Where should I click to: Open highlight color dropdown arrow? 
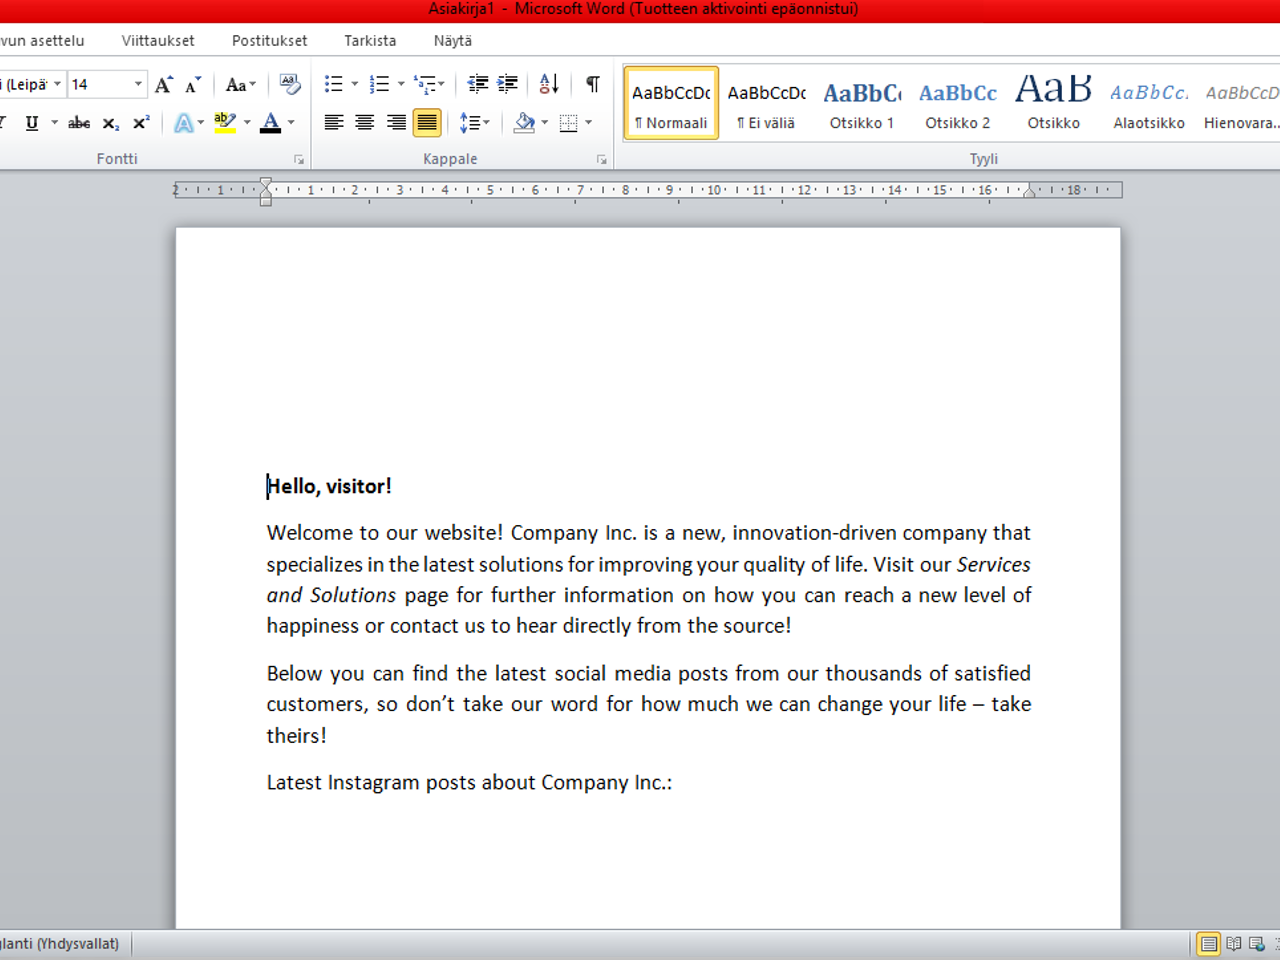(247, 123)
